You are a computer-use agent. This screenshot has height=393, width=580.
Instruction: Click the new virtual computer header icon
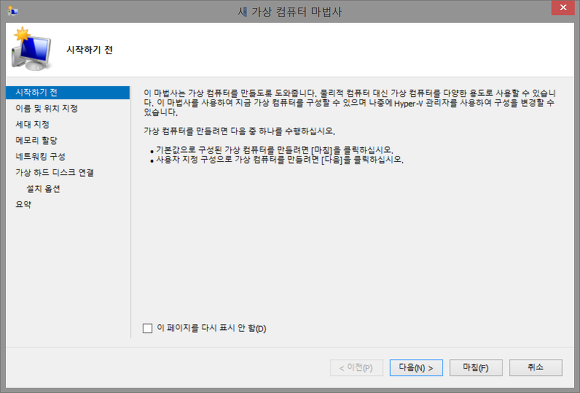[31, 49]
